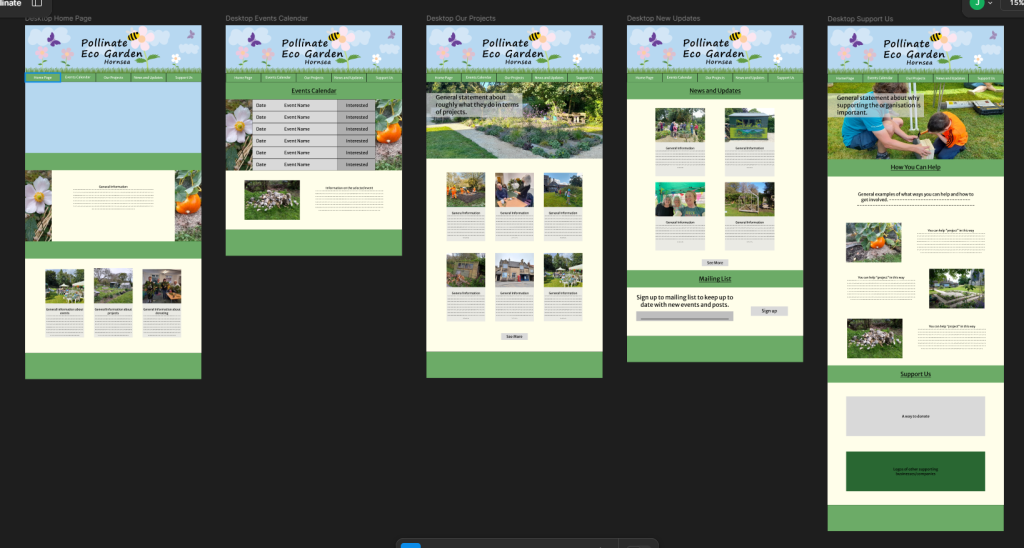Select the "Desktop Our Projects" frame label

click(x=460, y=19)
